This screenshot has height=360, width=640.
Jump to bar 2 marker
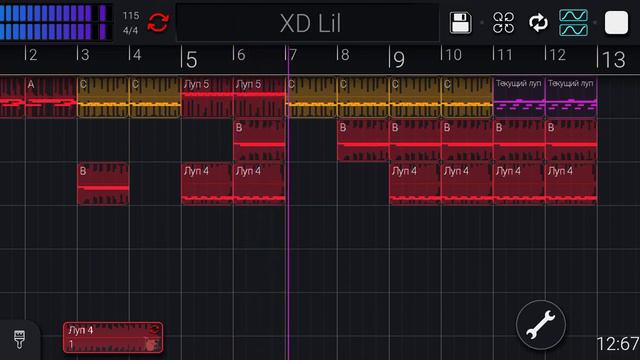(31, 55)
